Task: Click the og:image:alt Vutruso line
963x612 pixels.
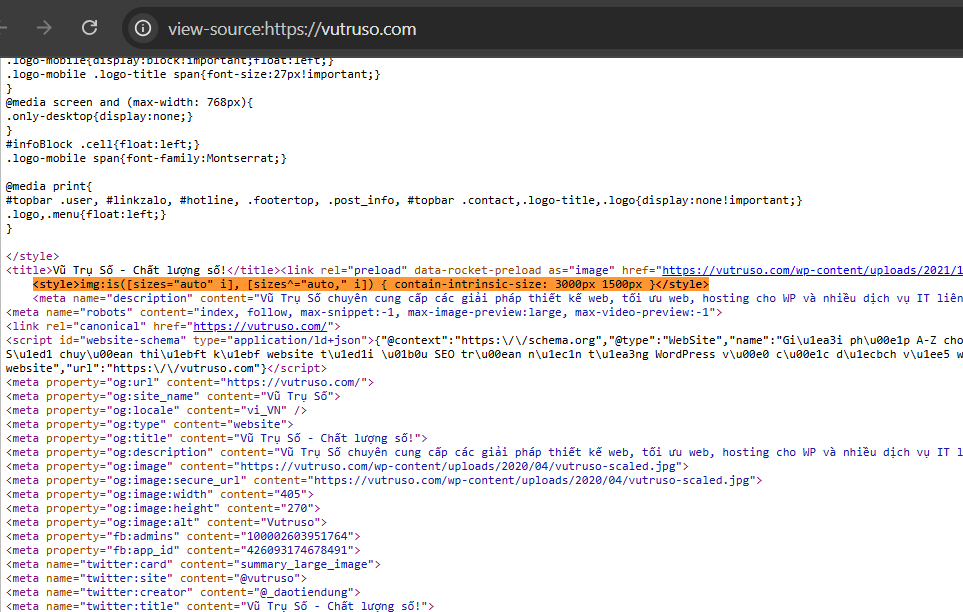Action: [x=166, y=523]
